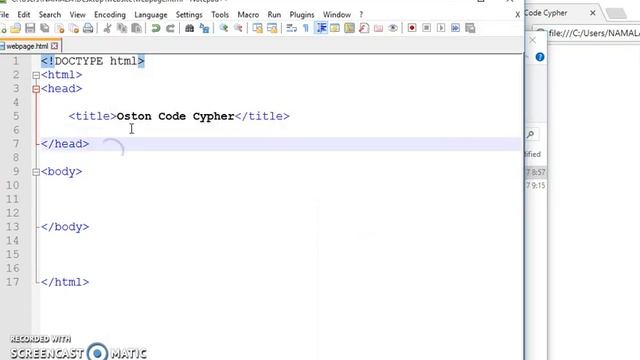Open the View menu
This screenshot has height=360, width=640.
pyautogui.click(x=78, y=15)
